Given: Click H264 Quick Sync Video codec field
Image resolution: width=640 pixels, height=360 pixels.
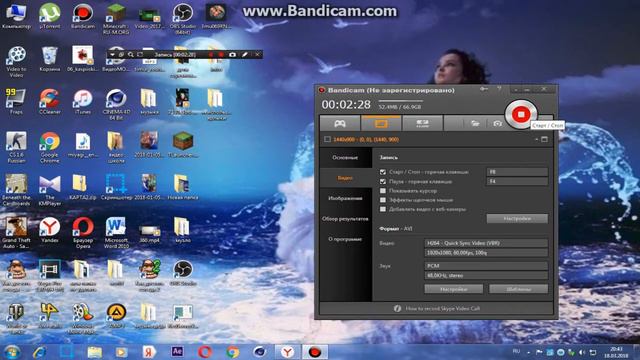Looking at the screenshot, I should pyautogui.click(x=486, y=243).
